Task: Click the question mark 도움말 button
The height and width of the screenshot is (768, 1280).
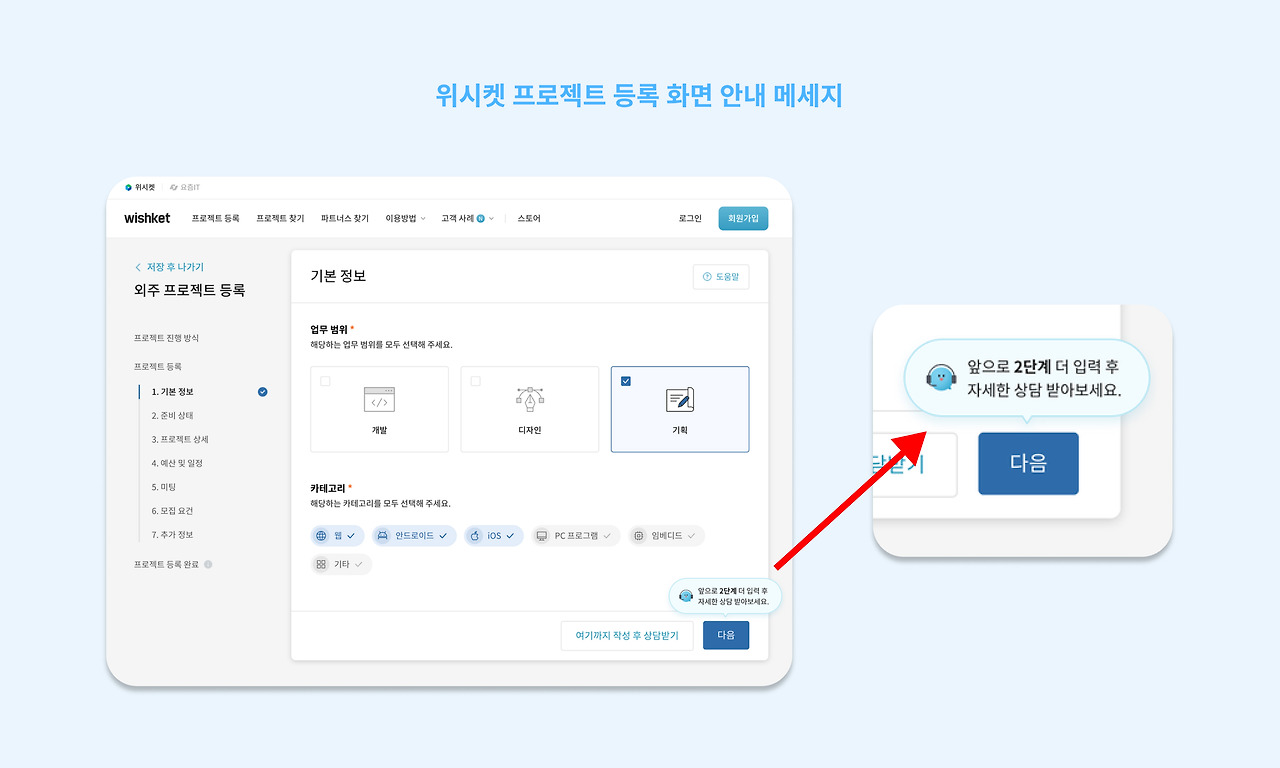Action: pos(721,277)
